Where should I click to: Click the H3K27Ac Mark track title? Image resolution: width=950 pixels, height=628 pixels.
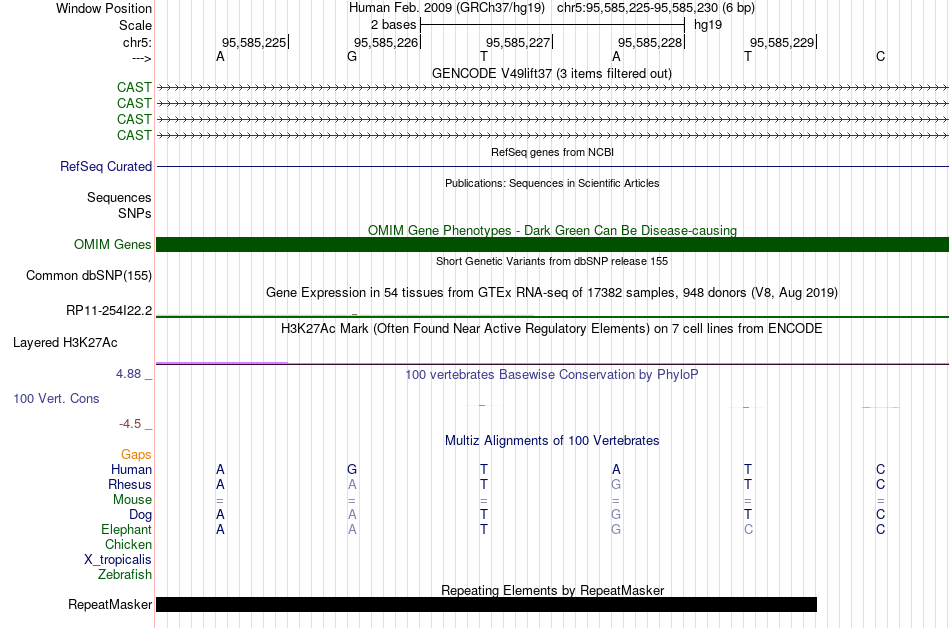(552, 329)
